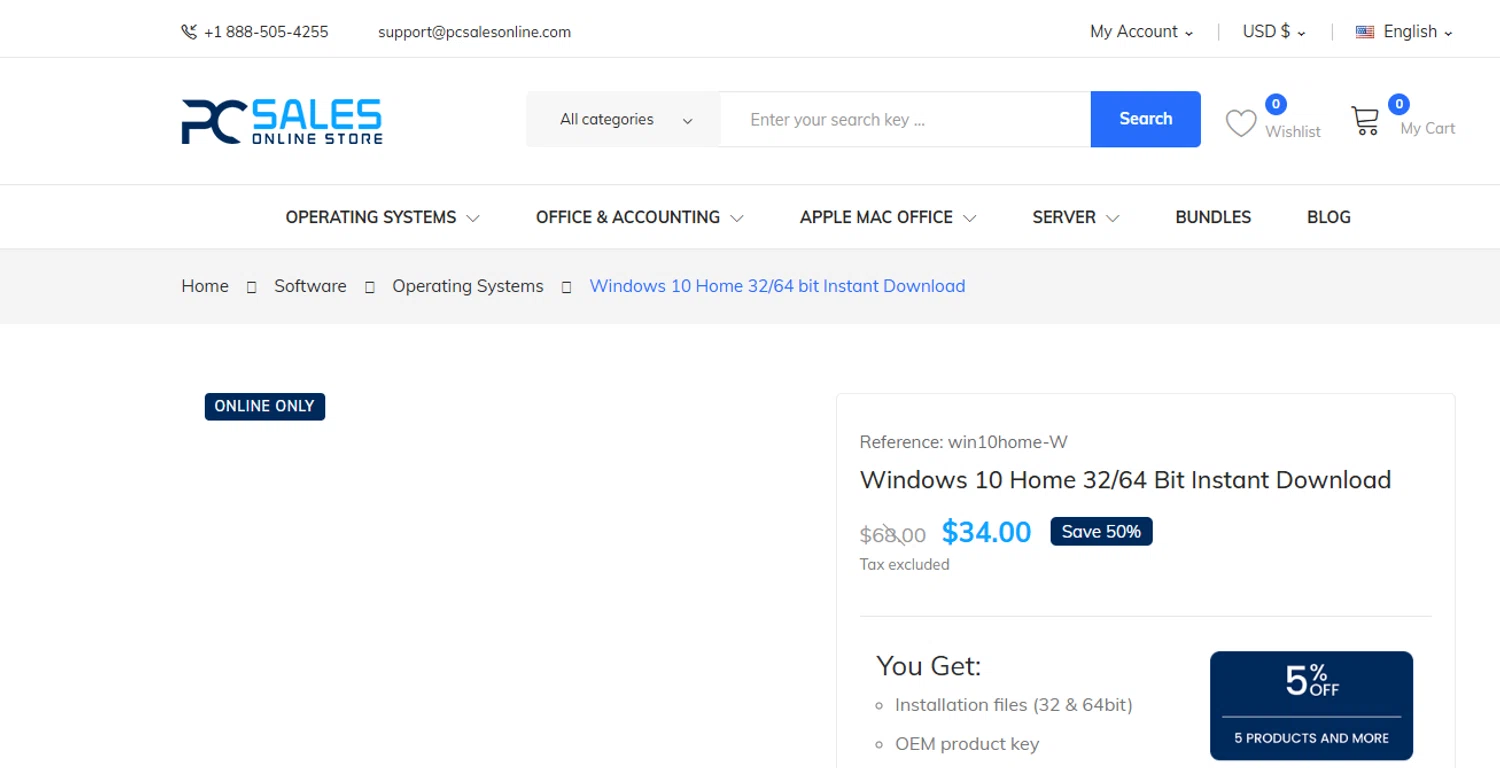The width and height of the screenshot is (1500, 768).
Task: Open the My Cart text link
Action: (x=1427, y=128)
